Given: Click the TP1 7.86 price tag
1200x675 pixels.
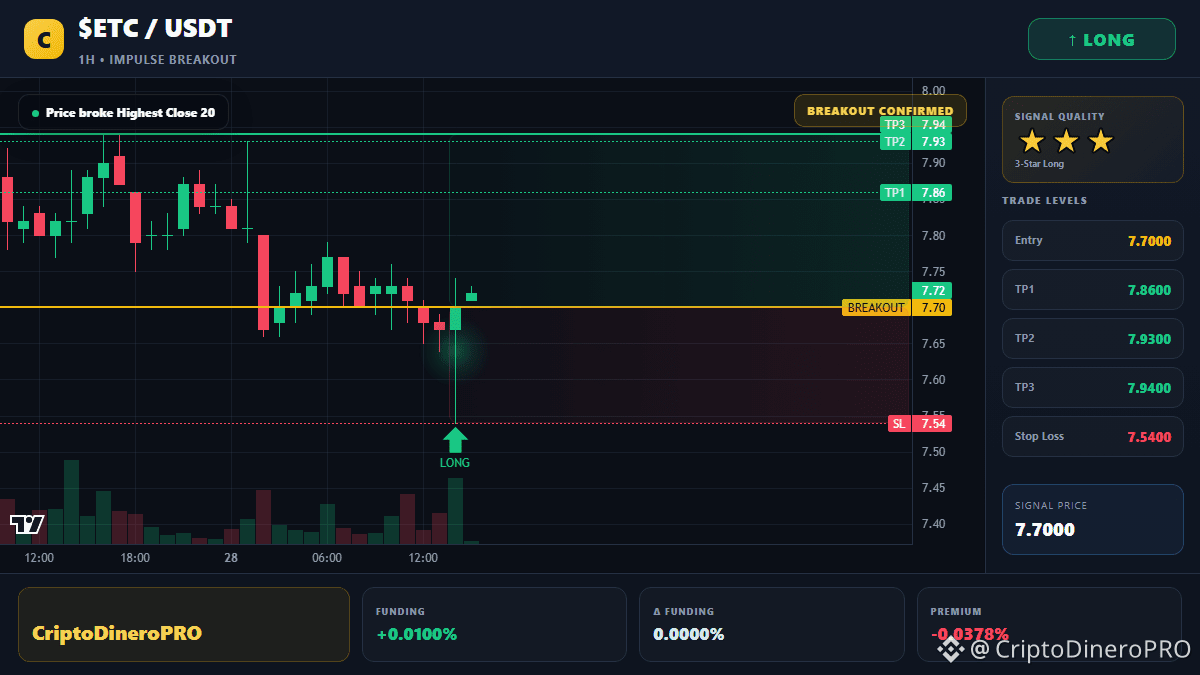Looking at the screenshot, I should [915, 192].
